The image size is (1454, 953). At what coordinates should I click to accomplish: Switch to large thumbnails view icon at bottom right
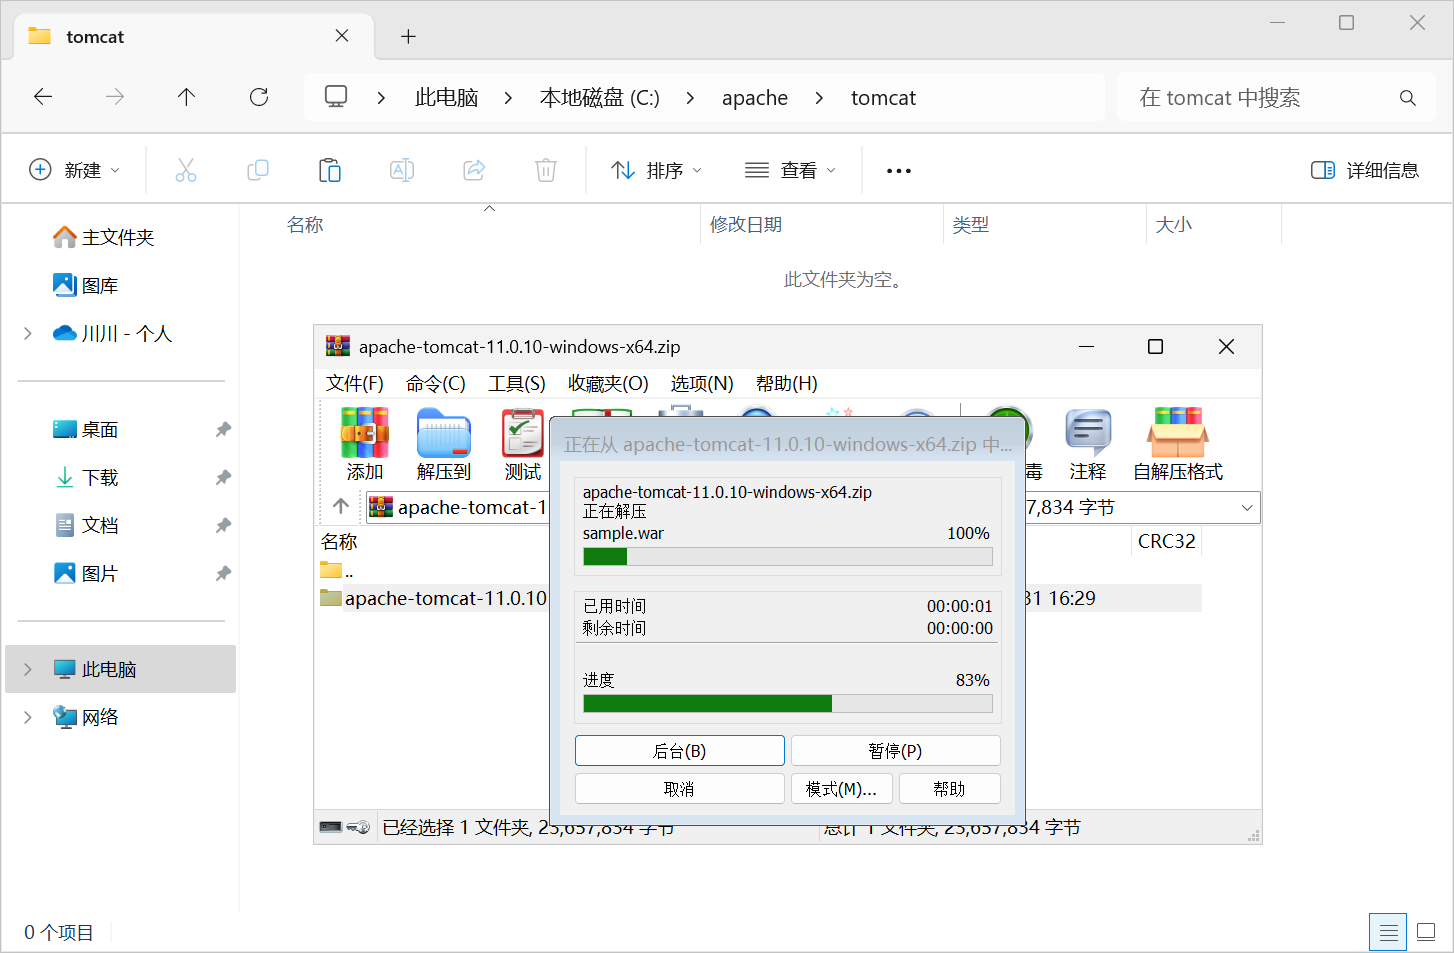(1427, 933)
